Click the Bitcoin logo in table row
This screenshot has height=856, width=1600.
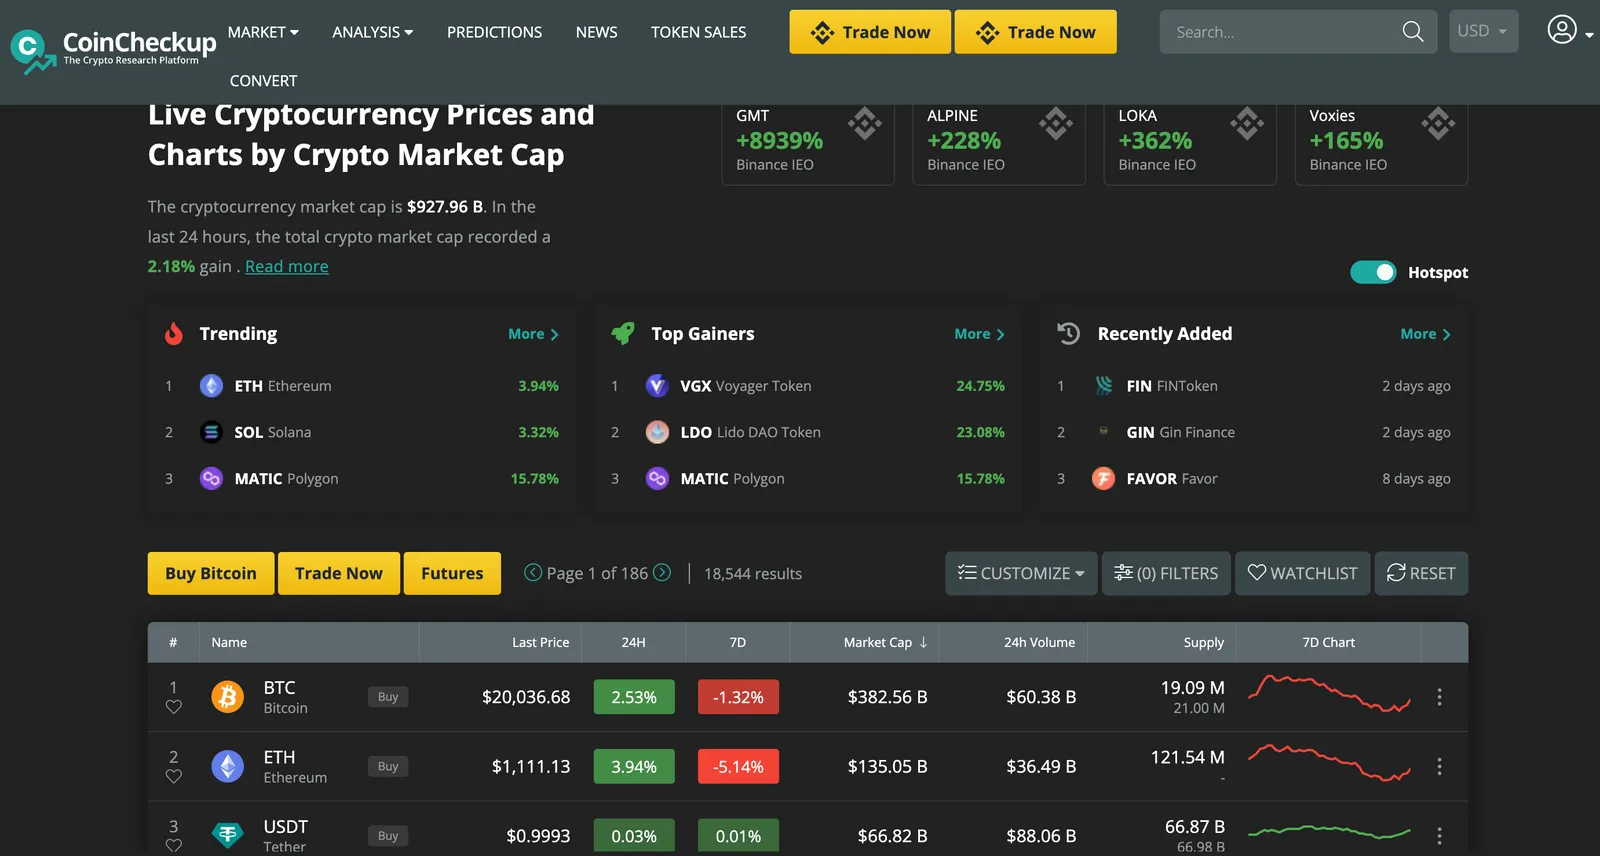click(228, 696)
